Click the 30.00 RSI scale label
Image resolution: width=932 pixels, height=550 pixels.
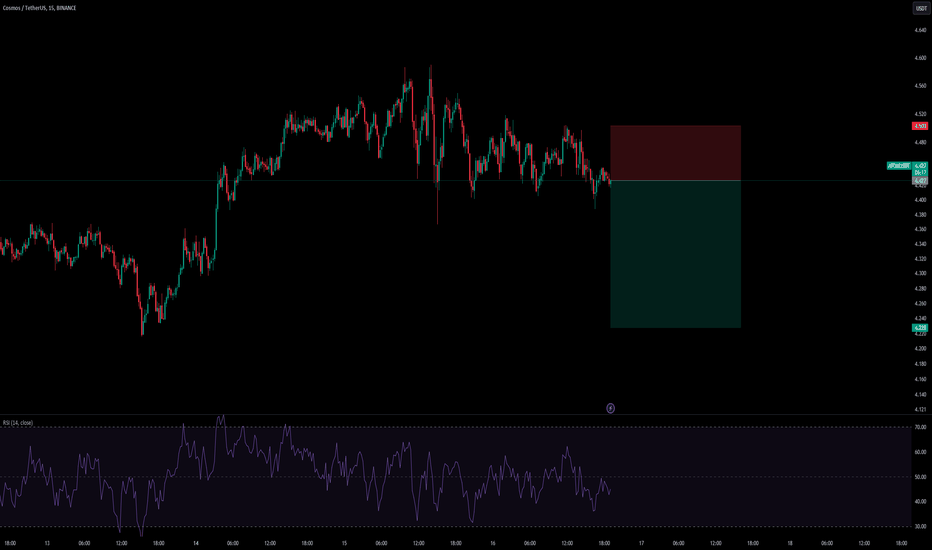coord(920,526)
